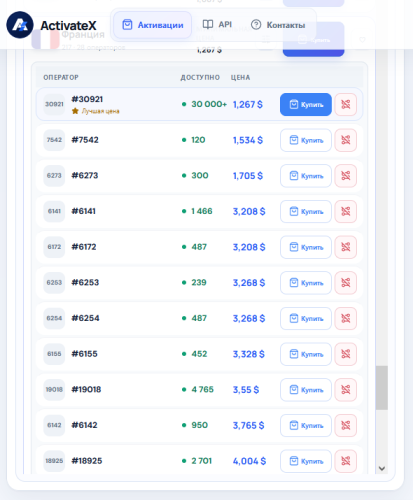Screen dimensions: 413x500
Task: Click red block icon for operator #6141
Action: 346,212
